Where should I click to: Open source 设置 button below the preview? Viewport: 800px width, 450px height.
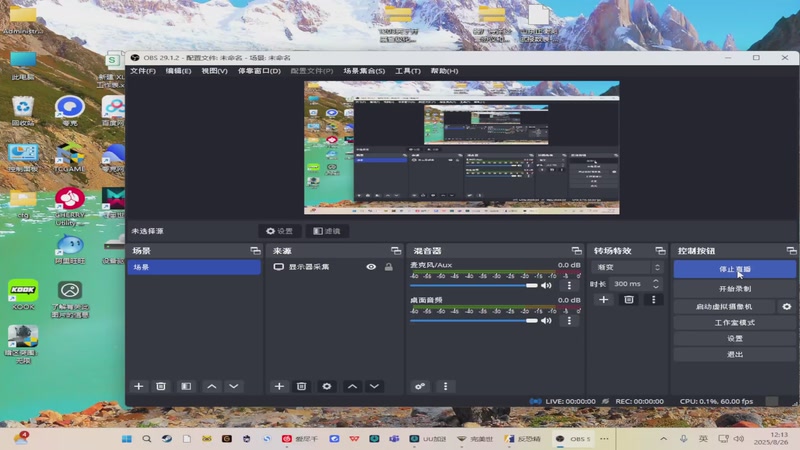tap(280, 231)
